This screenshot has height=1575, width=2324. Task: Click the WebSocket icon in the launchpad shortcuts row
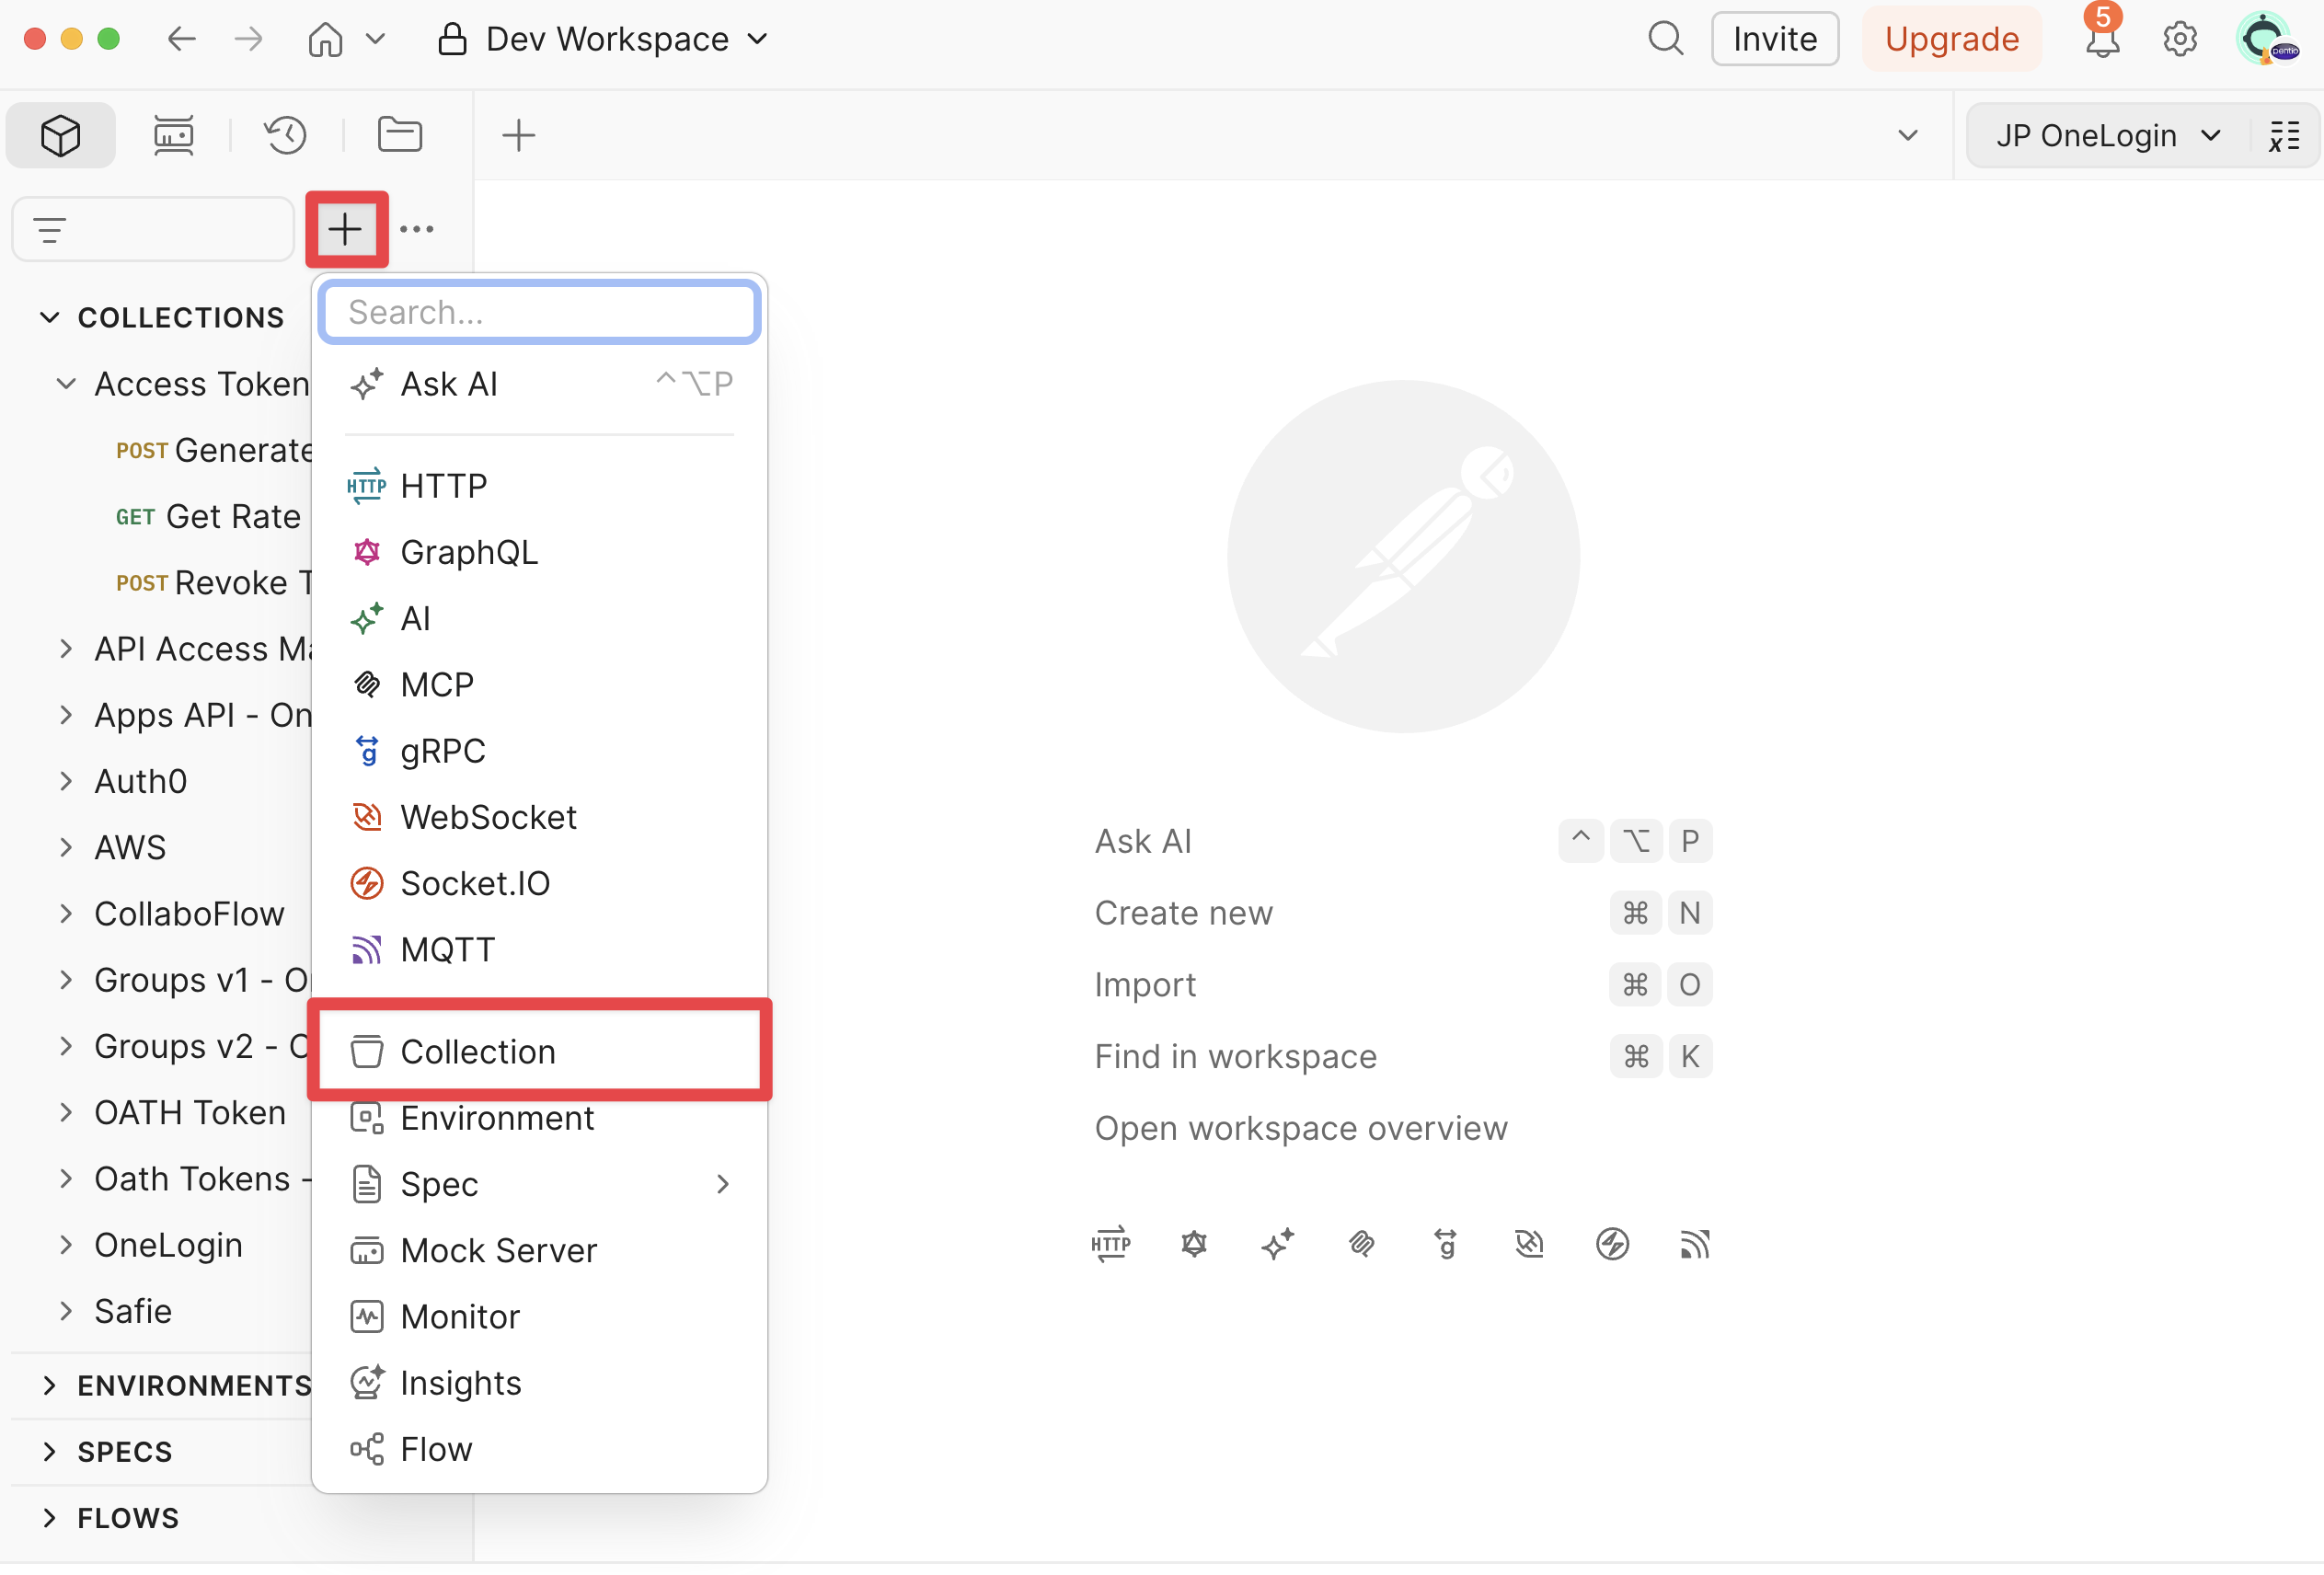1529,1244
